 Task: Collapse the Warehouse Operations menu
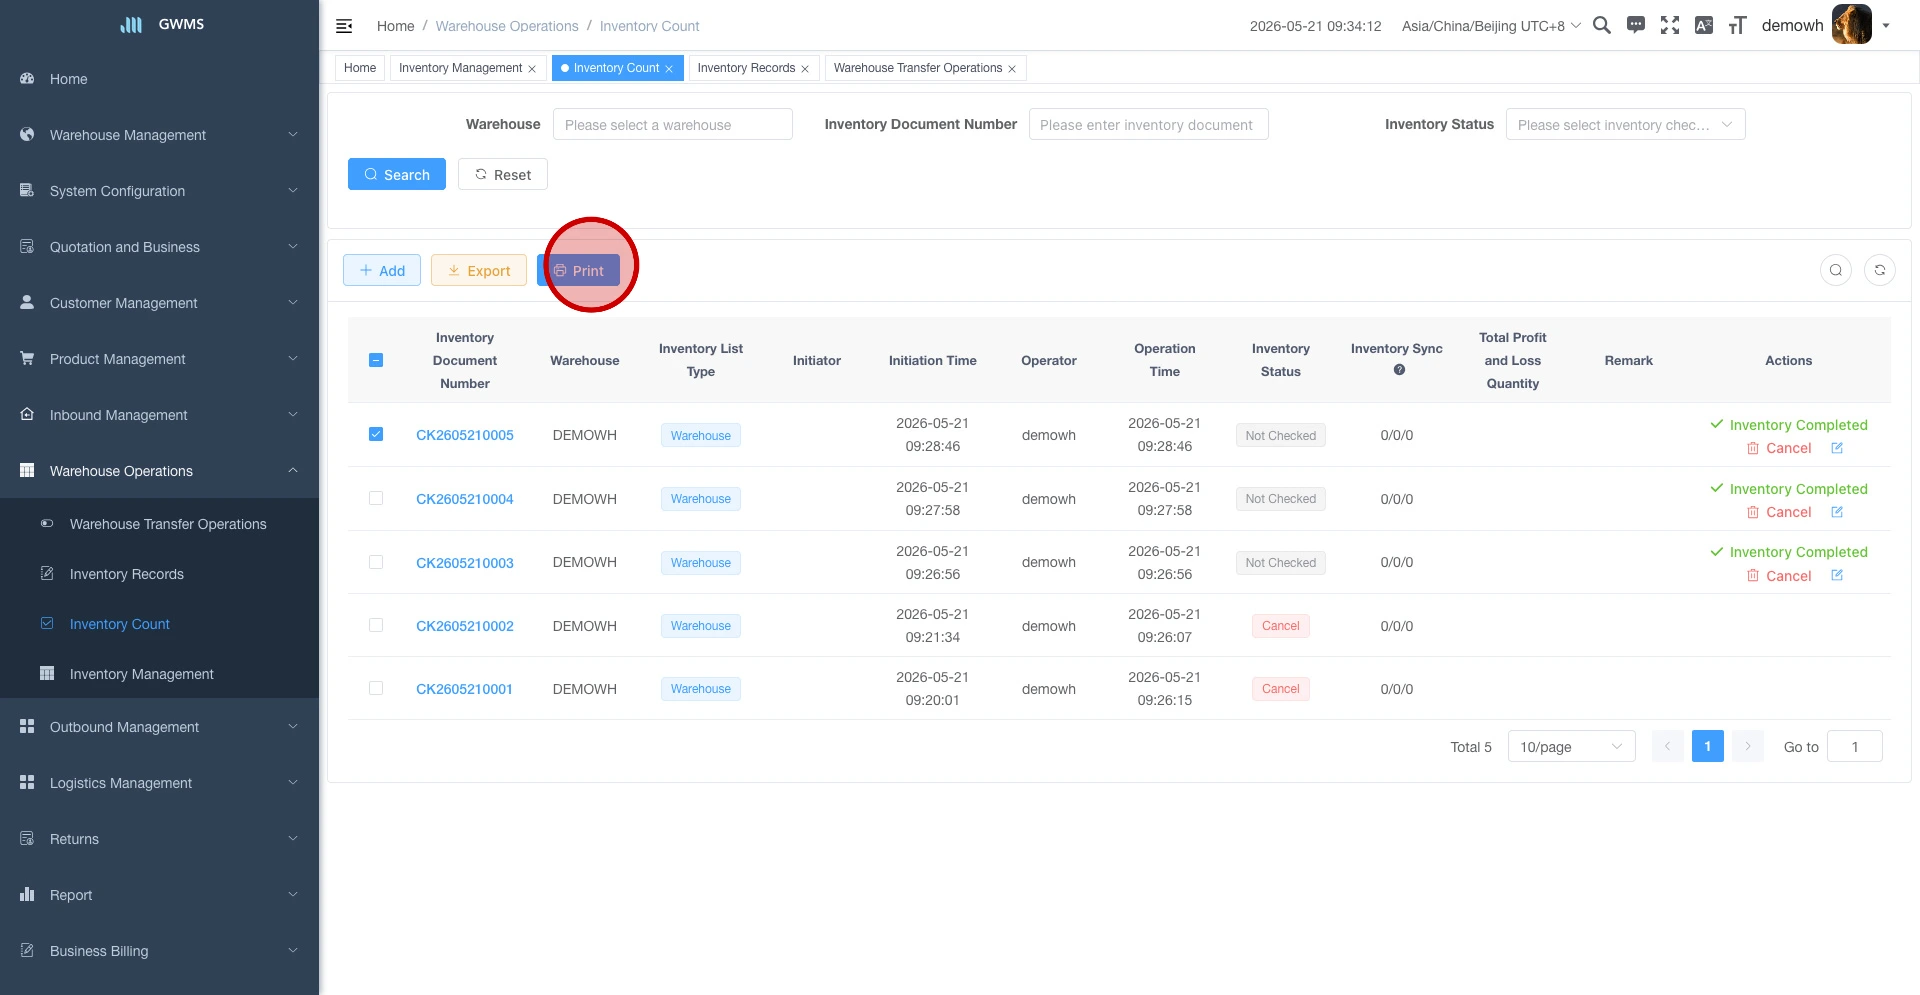pos(160,471)
